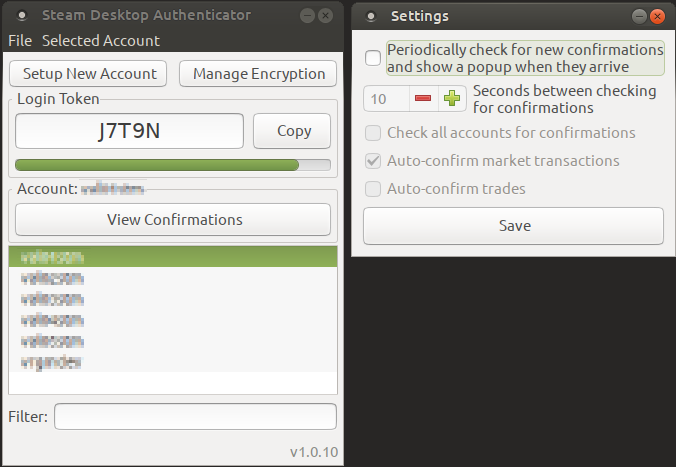Minimize the Steam Desktop Authenticator window

tap(307, 16)
